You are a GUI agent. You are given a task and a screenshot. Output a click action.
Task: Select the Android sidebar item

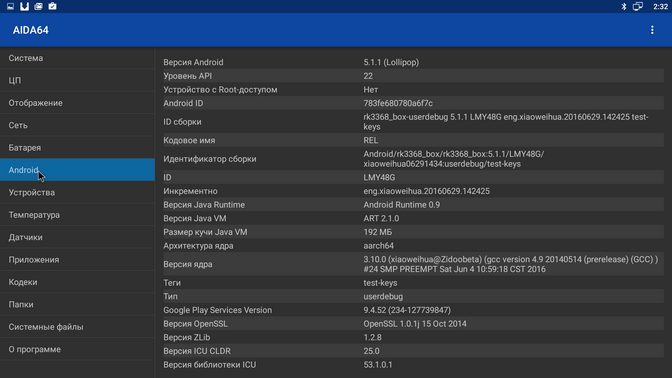[77, 170]
